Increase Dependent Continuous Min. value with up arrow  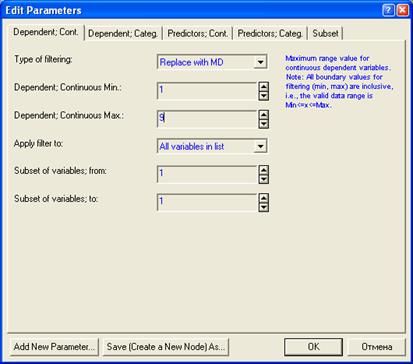coord(263,87)
